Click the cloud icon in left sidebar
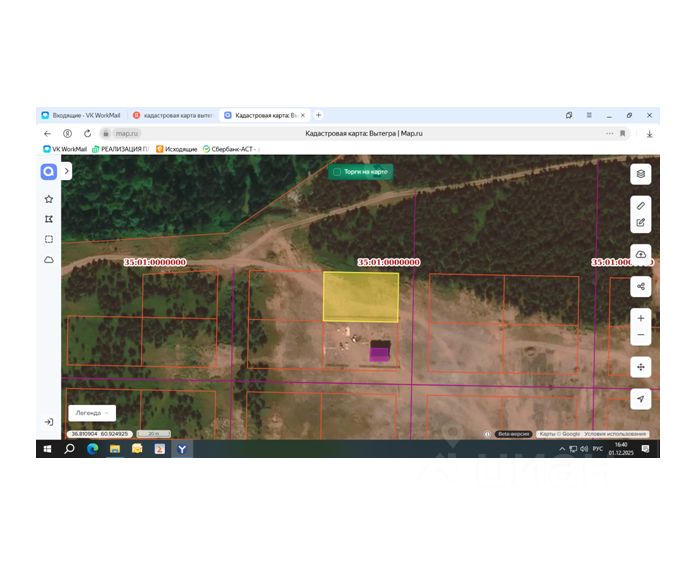Screen dimensions: 696x564 click(49, 260)
